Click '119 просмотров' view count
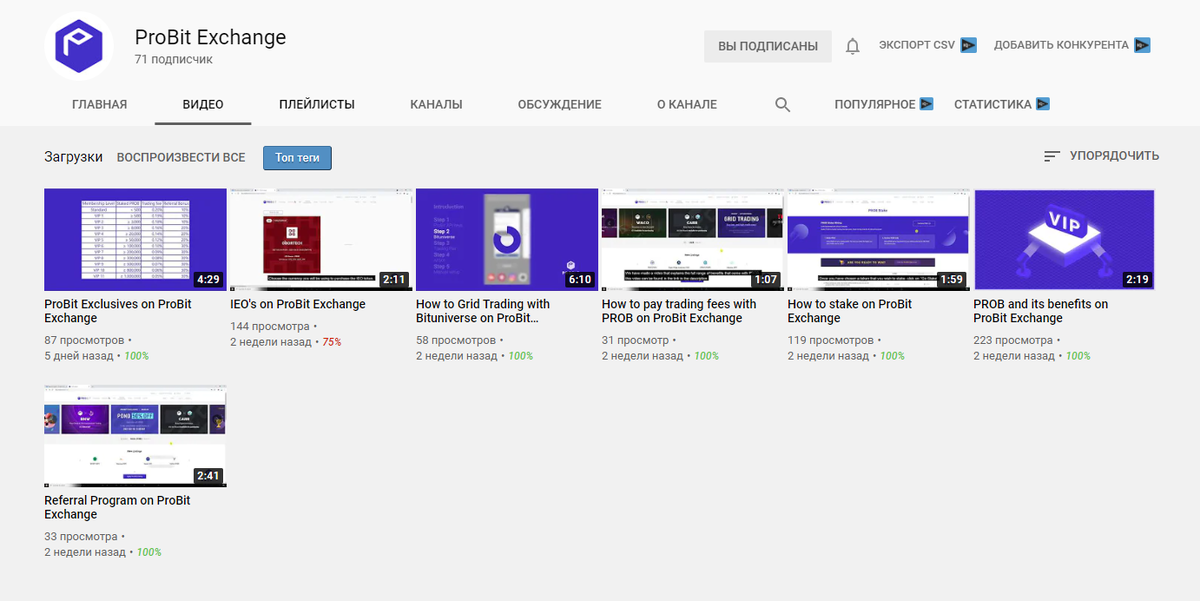The width and height of the screenshot is (1200, 601). [830, 341]
